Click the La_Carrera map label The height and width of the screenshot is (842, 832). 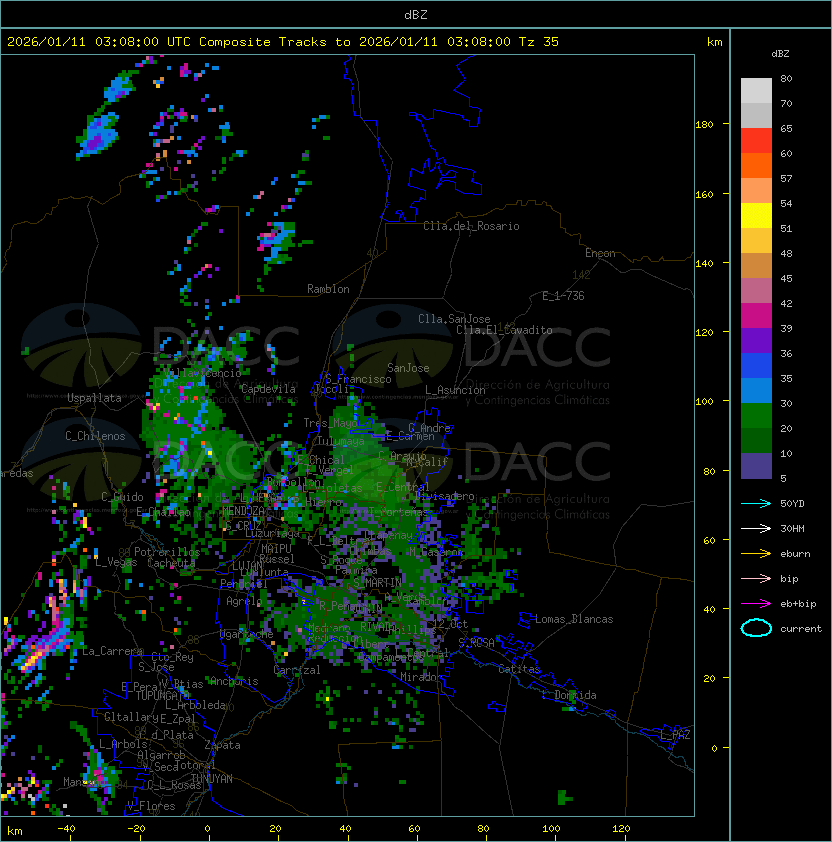point(112,651)
